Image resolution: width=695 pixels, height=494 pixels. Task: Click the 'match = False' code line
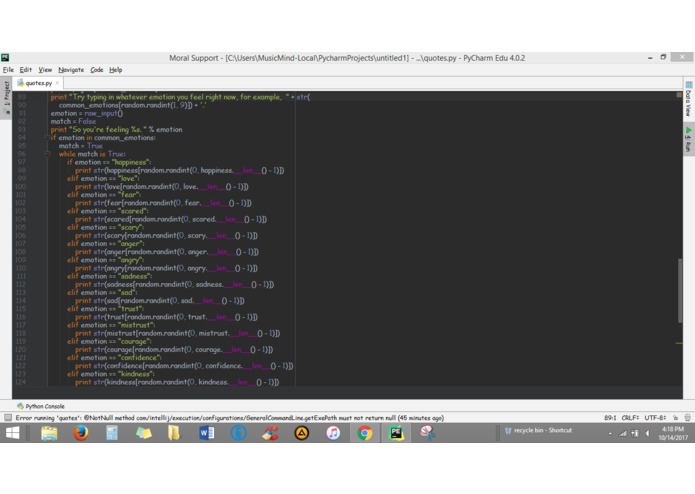(x=73, y=121)
